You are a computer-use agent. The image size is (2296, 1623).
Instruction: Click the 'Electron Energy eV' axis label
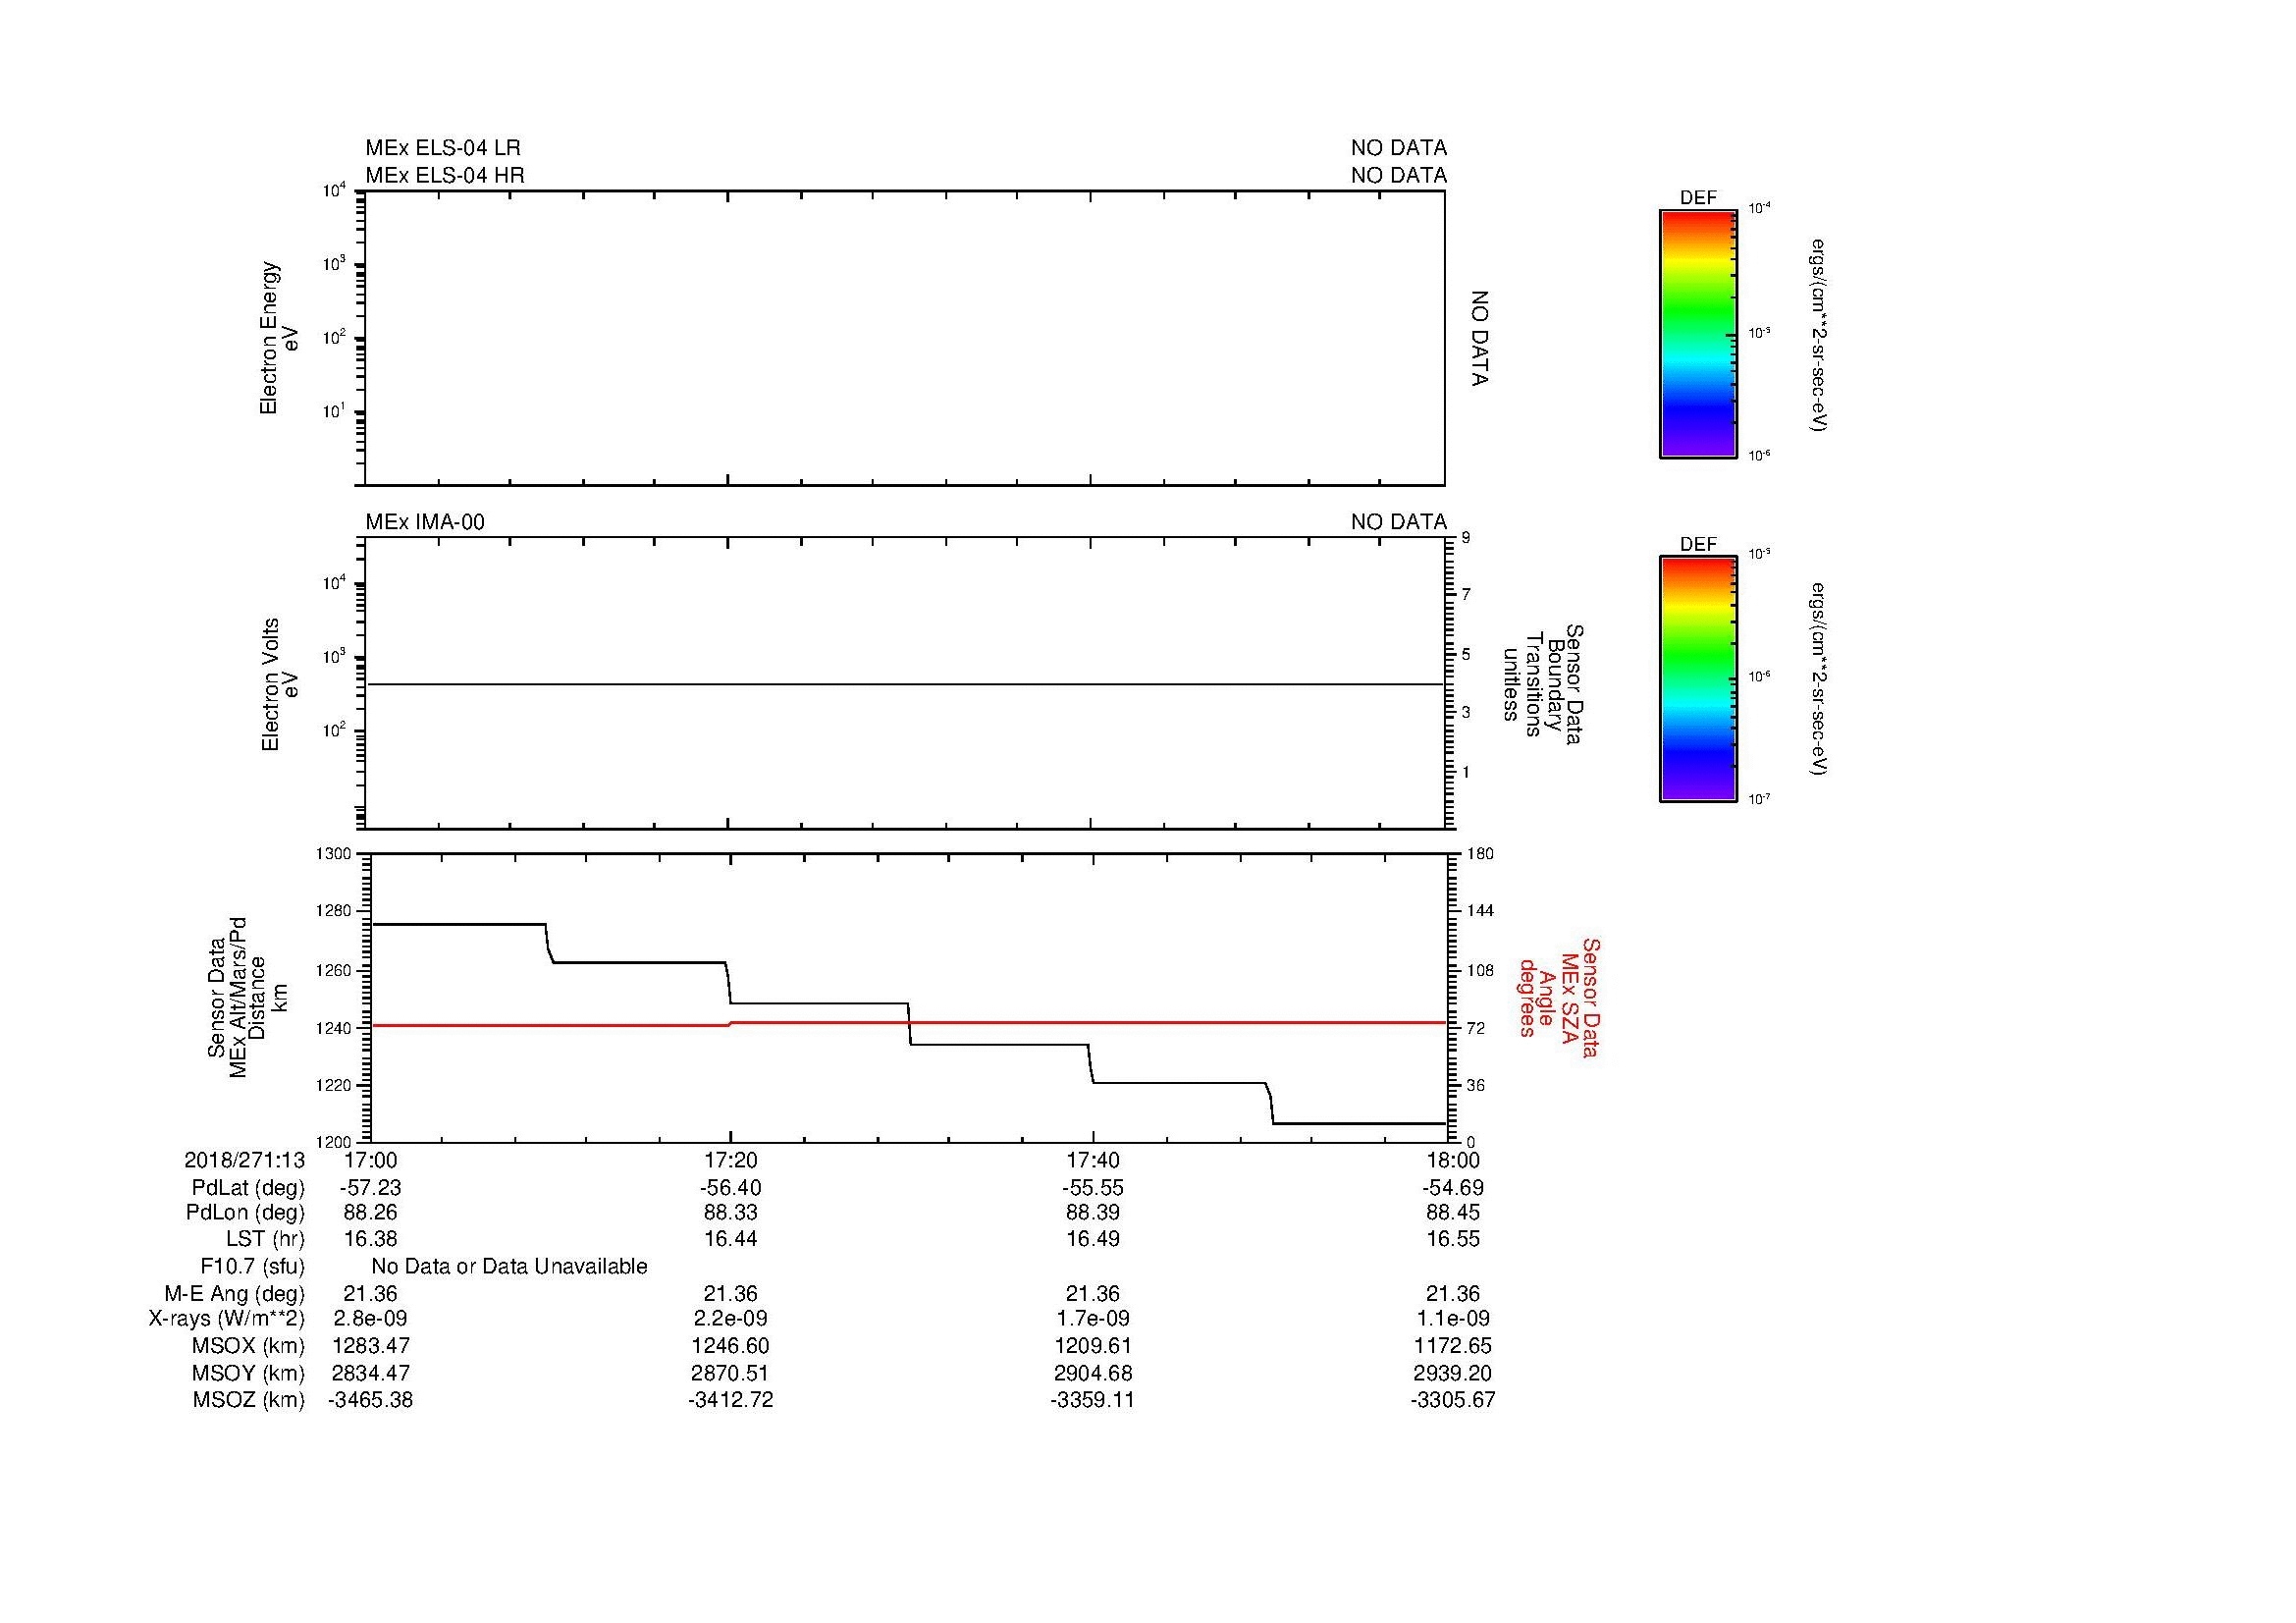pos(279,338)
